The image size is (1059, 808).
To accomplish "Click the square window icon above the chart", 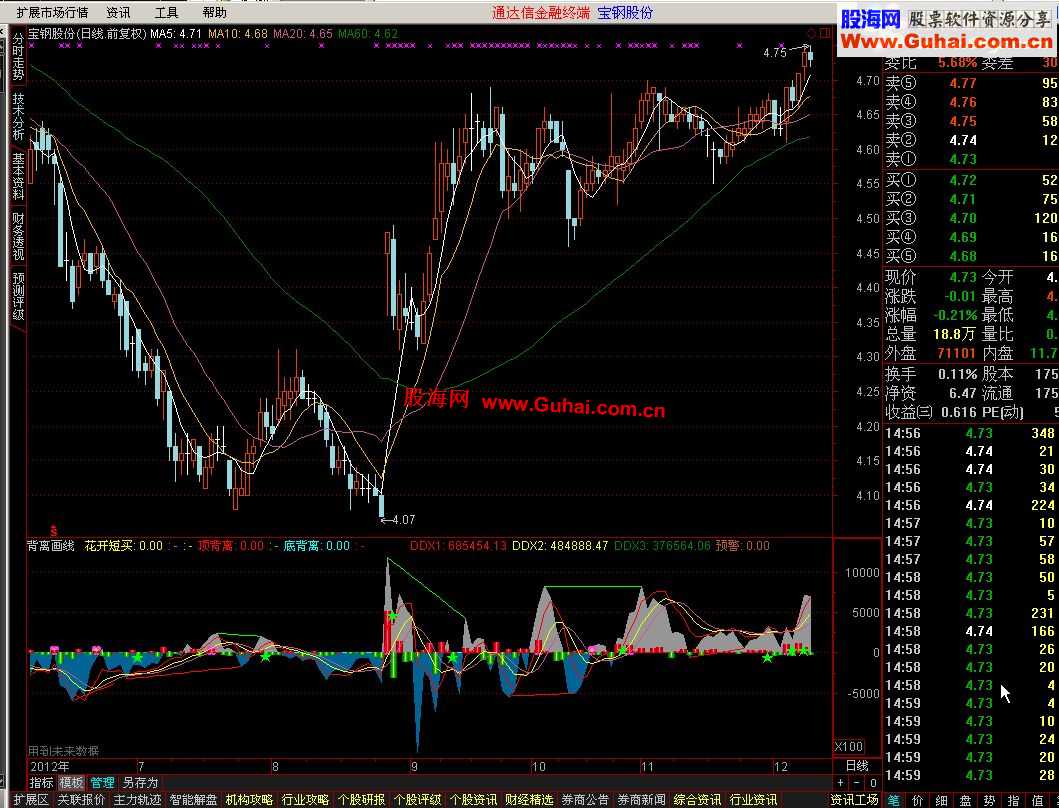I will (825, 33).
